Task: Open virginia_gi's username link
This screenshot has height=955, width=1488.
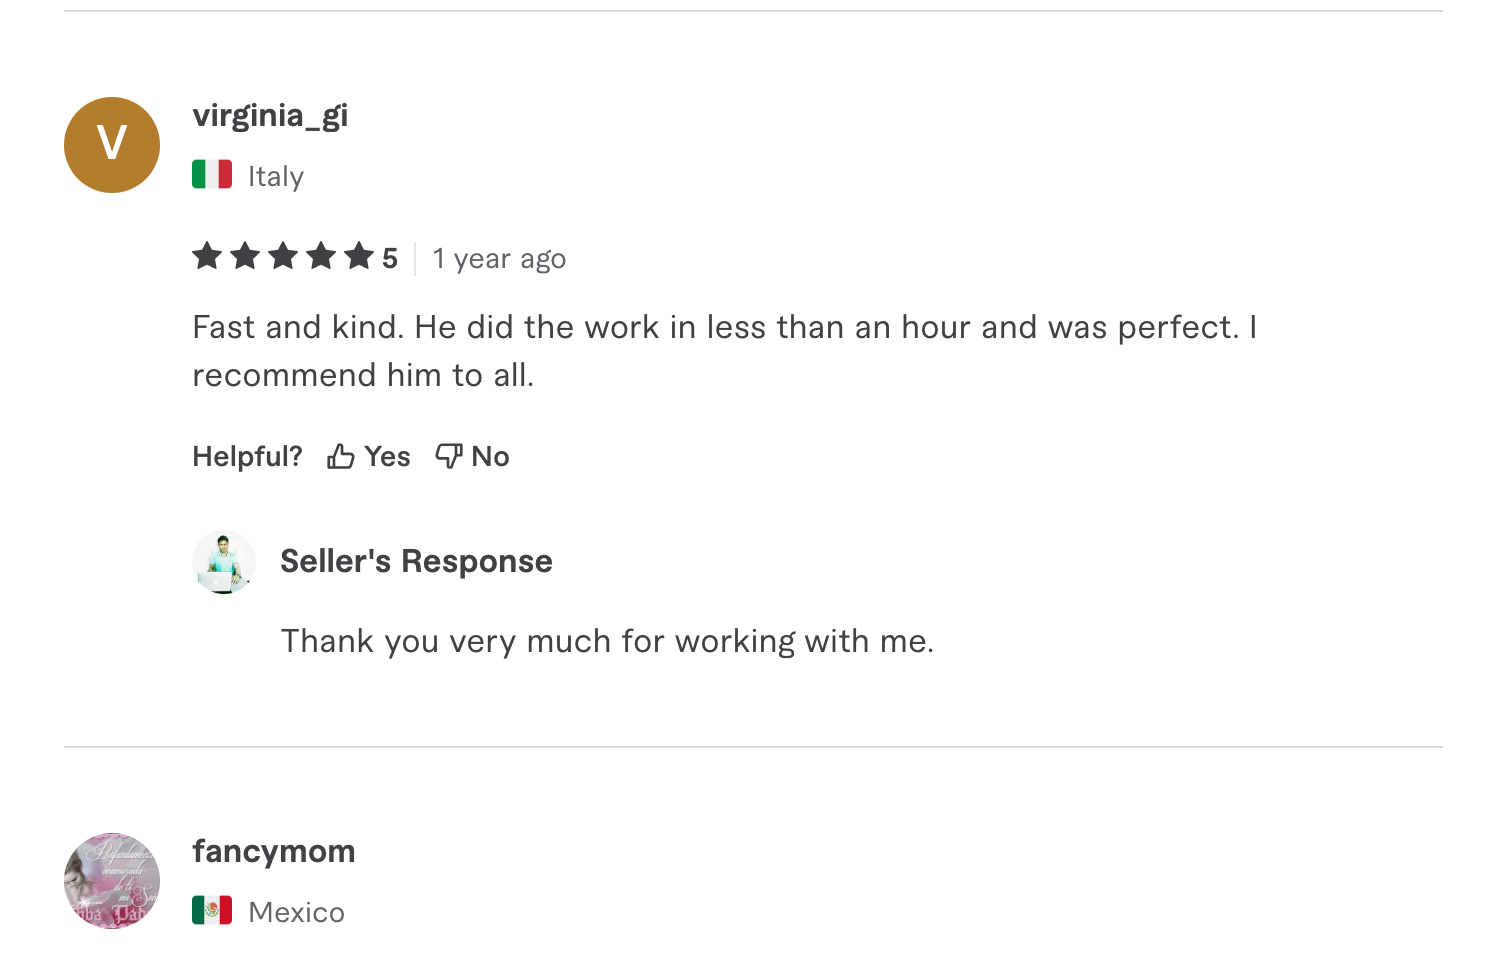Action: coord(270,116)
